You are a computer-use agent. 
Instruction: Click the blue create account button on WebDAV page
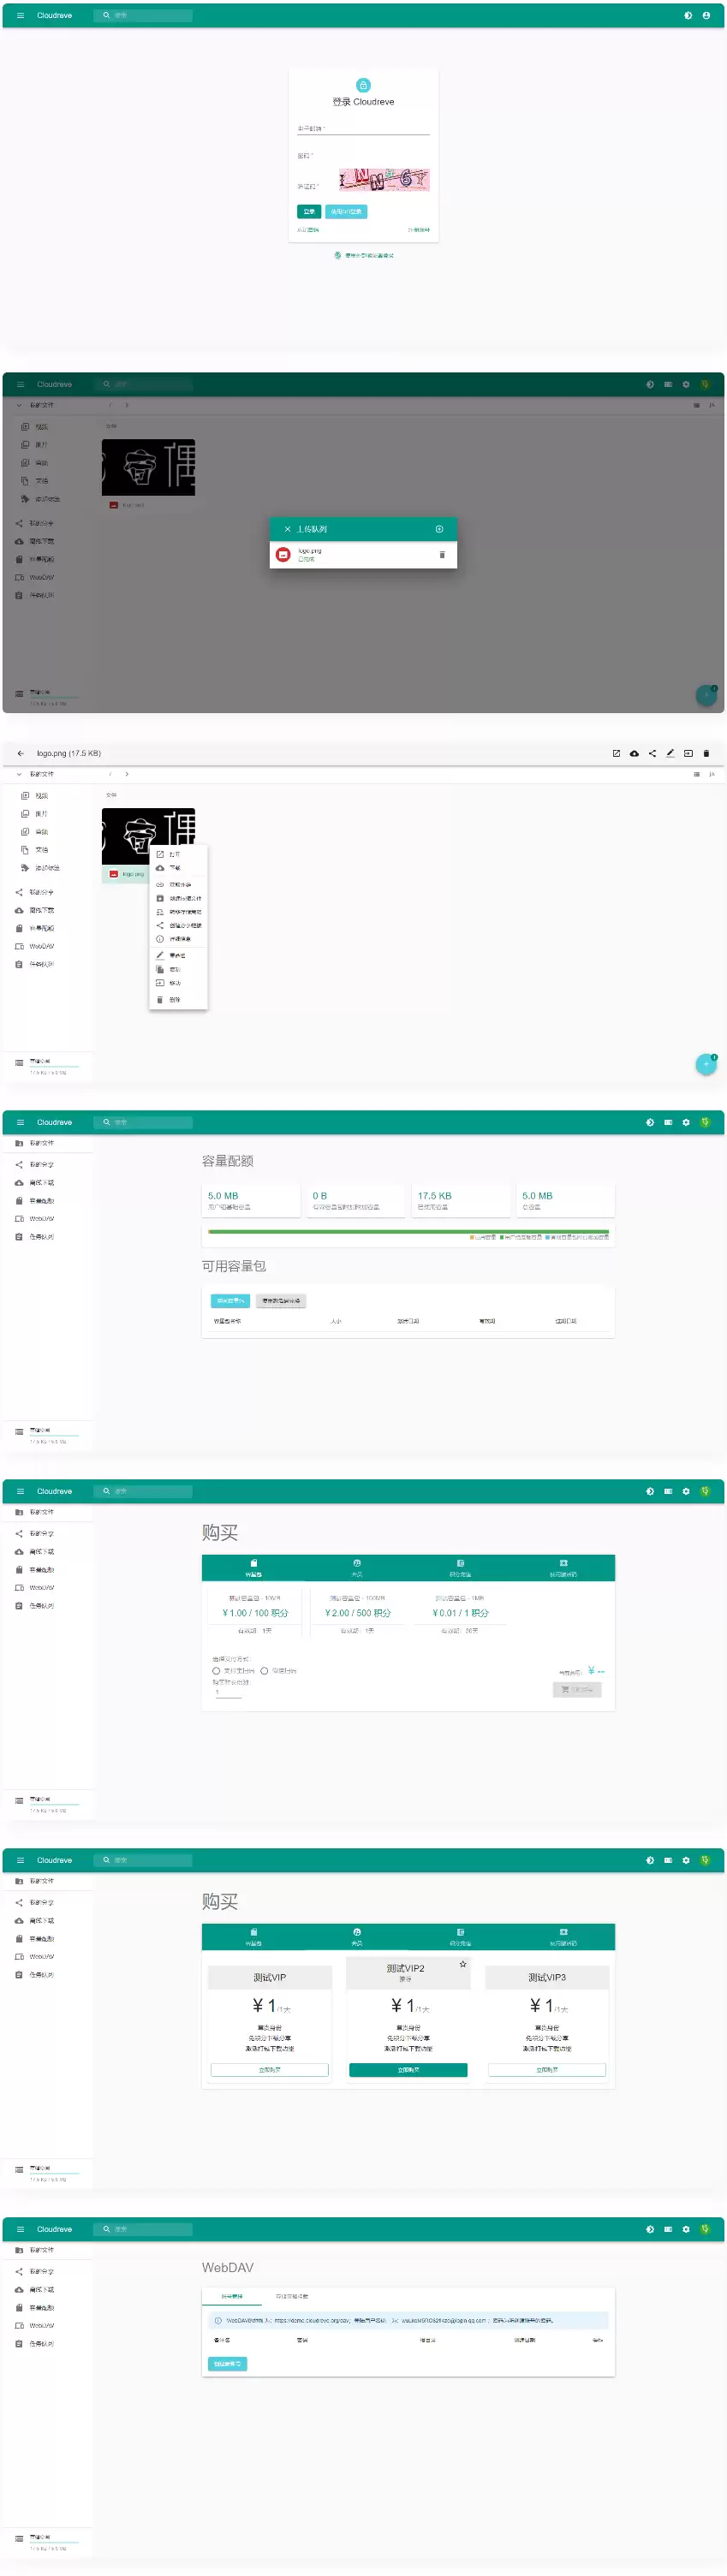[x=228, y=2364]
